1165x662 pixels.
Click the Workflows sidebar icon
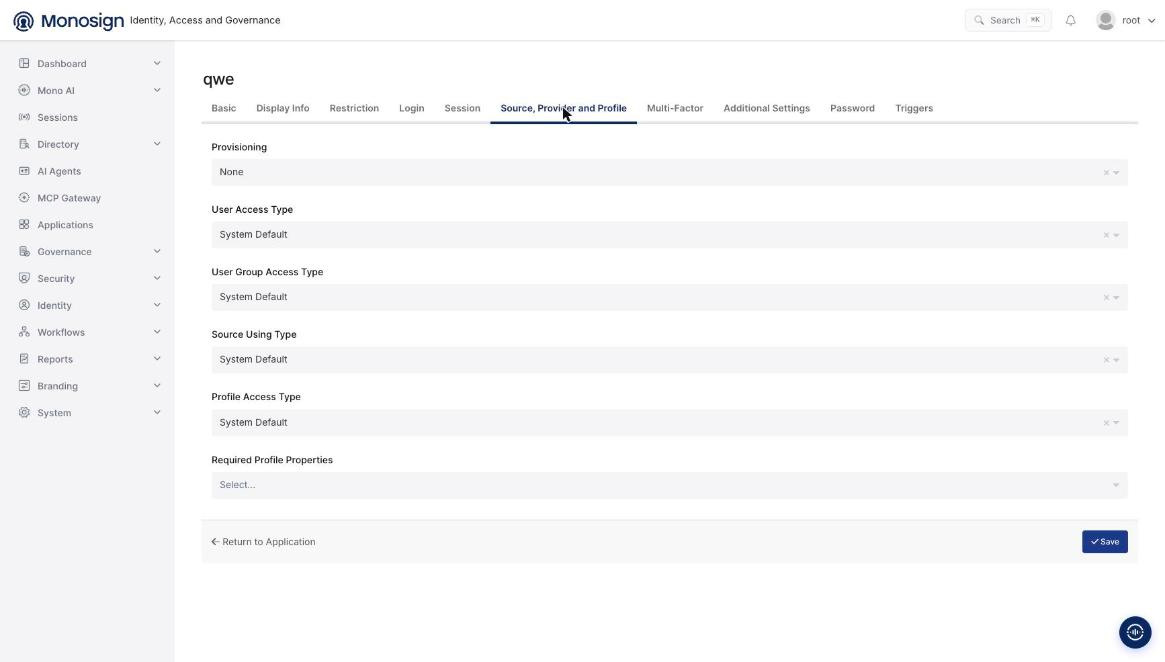coord(25,332)
